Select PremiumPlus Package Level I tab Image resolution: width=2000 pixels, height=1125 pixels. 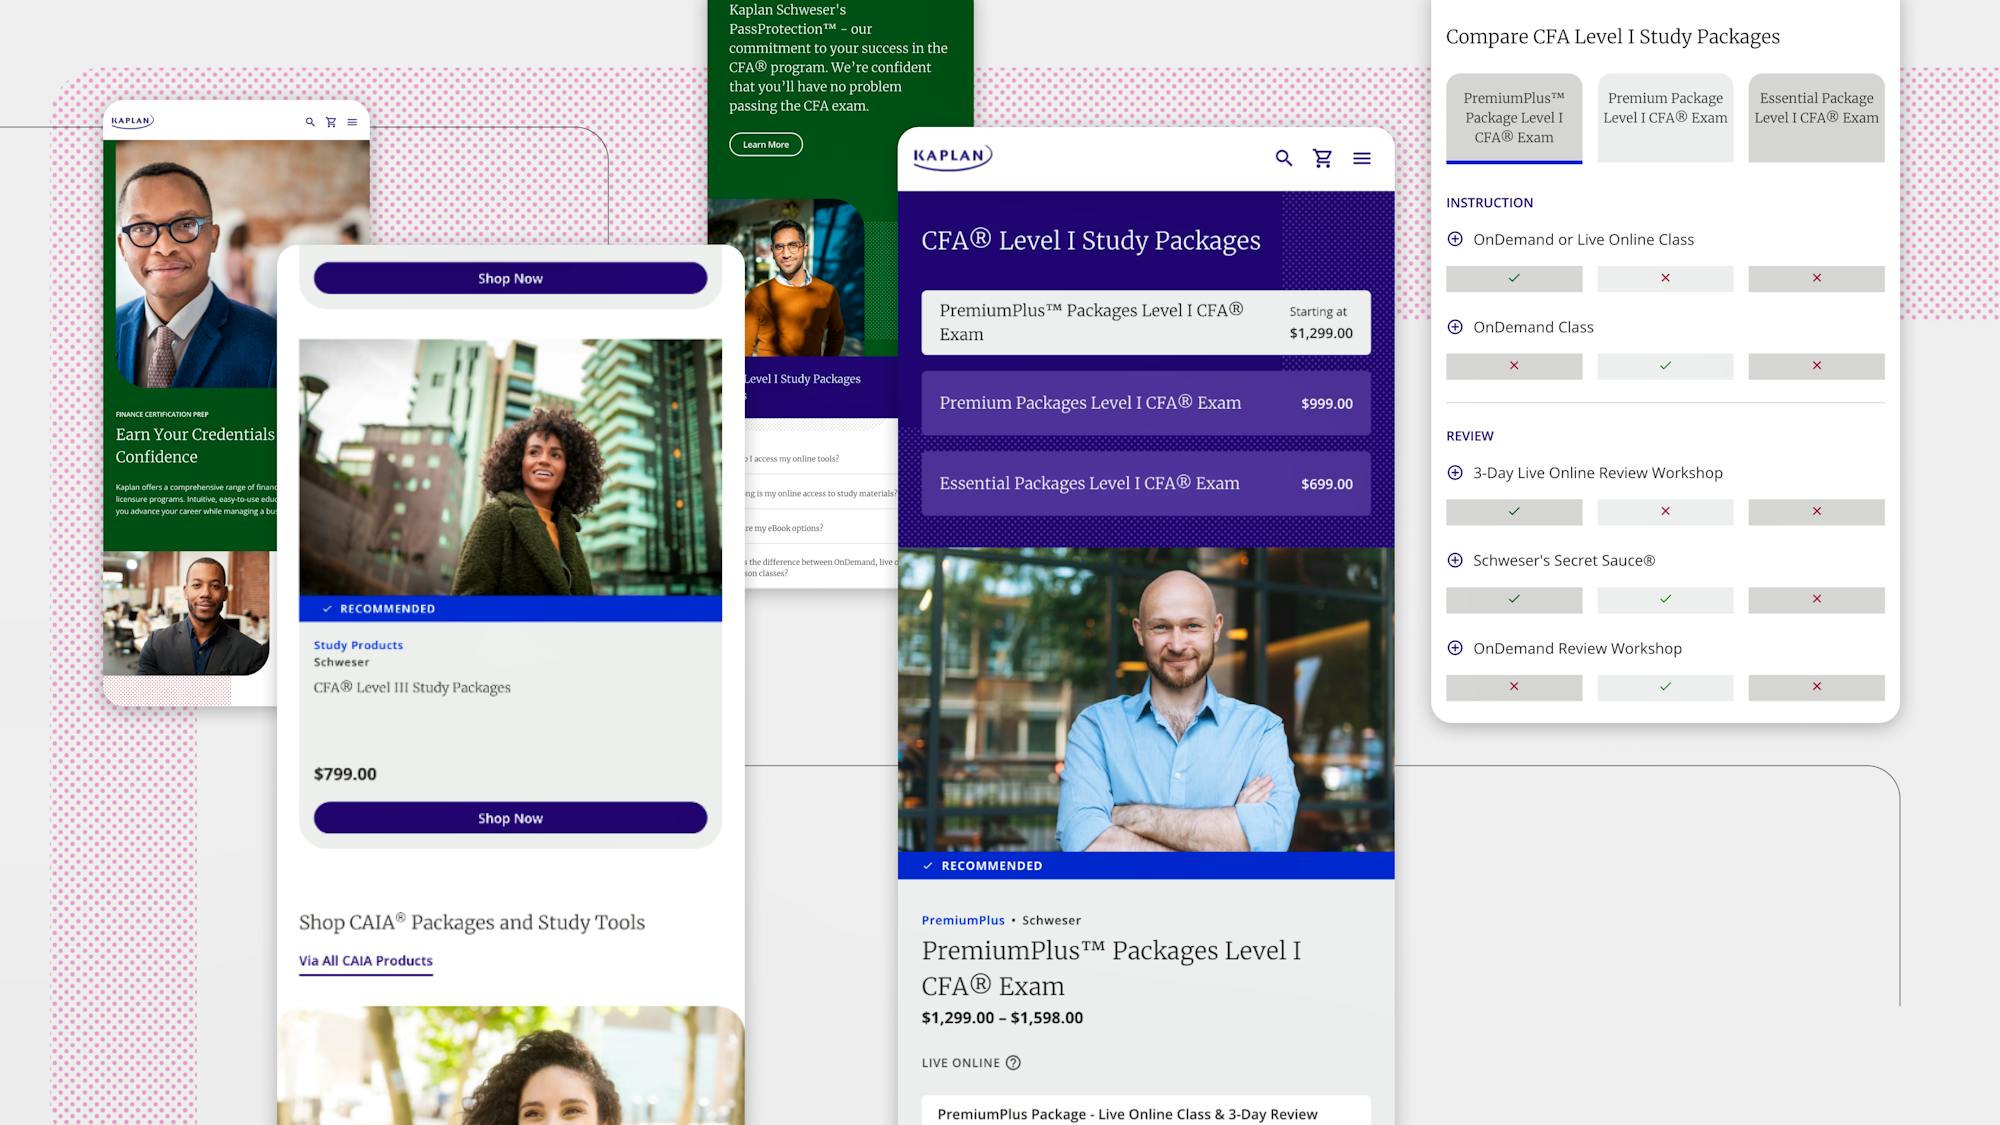(1514, 118)
